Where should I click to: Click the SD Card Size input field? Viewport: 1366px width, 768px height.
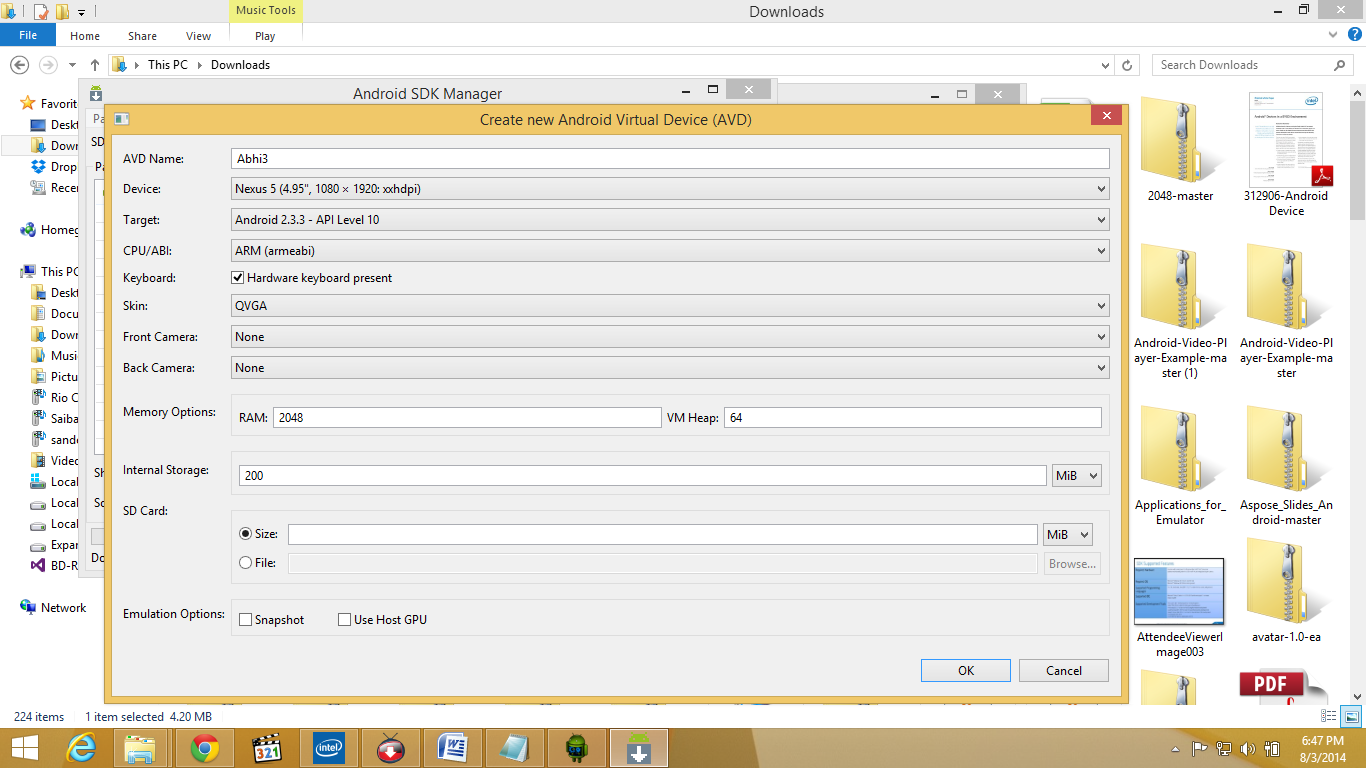pos(663,535)
